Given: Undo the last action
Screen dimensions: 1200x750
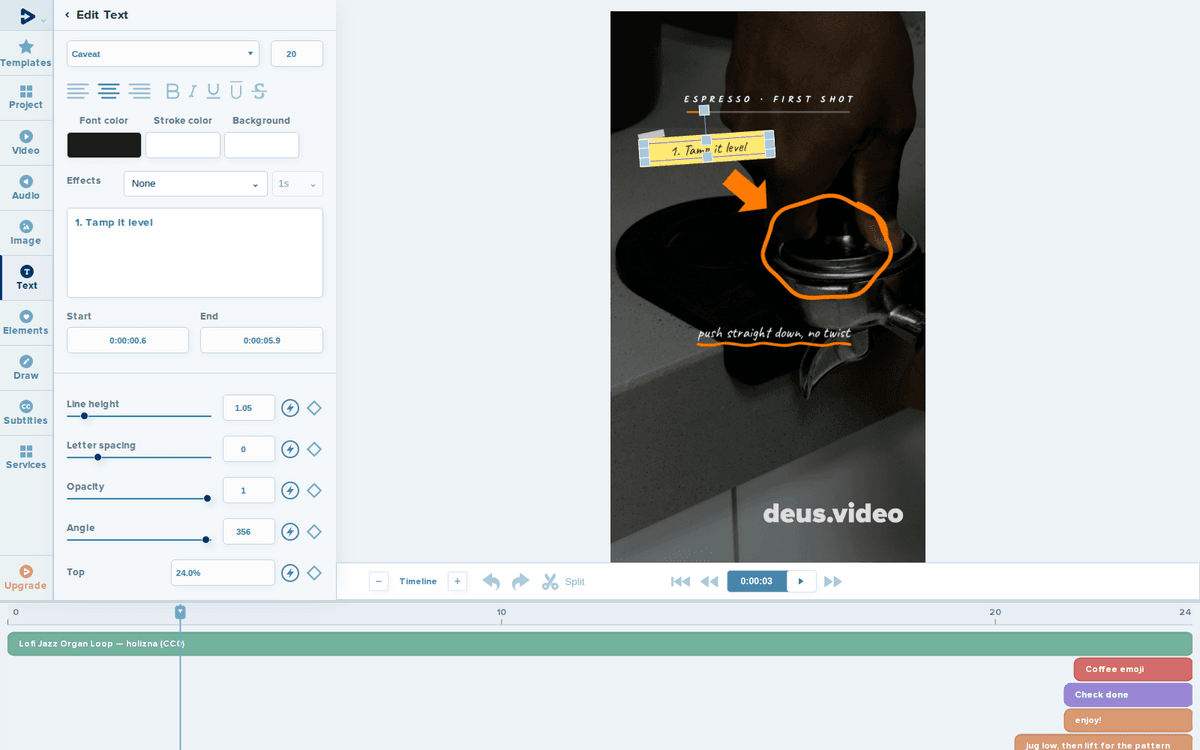Looking at the screenshot, I should 491,581.
